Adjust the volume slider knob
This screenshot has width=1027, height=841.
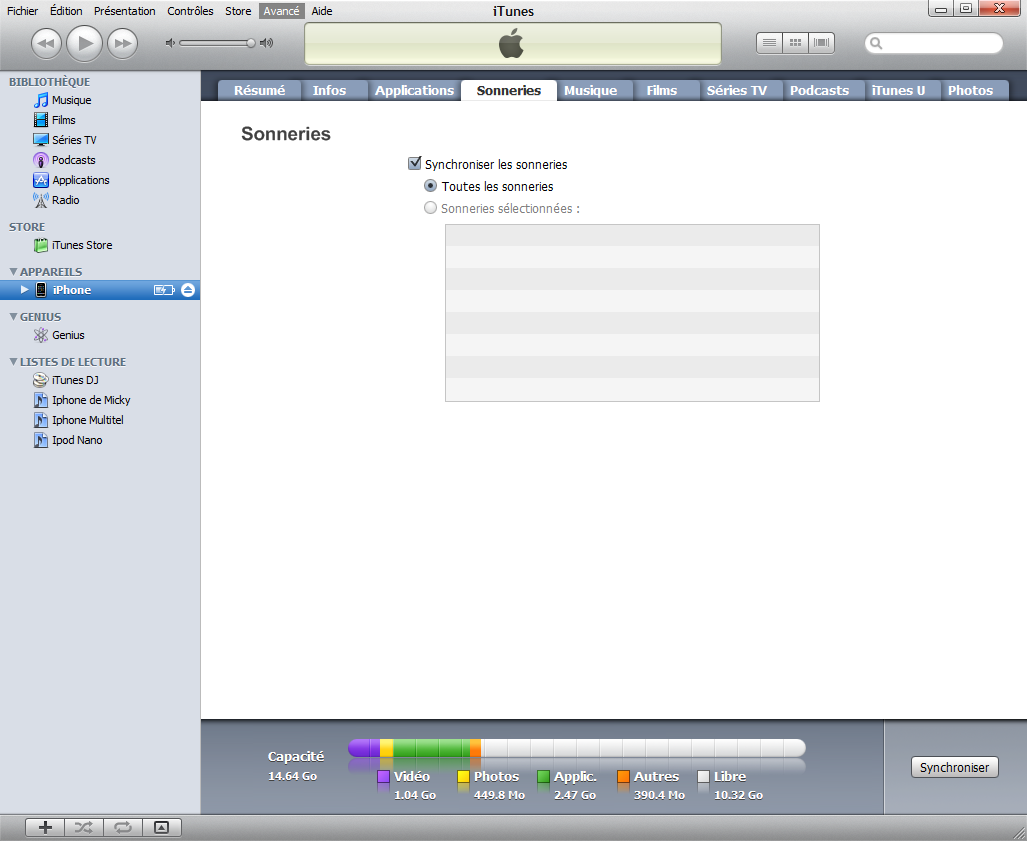coord(250,43)
